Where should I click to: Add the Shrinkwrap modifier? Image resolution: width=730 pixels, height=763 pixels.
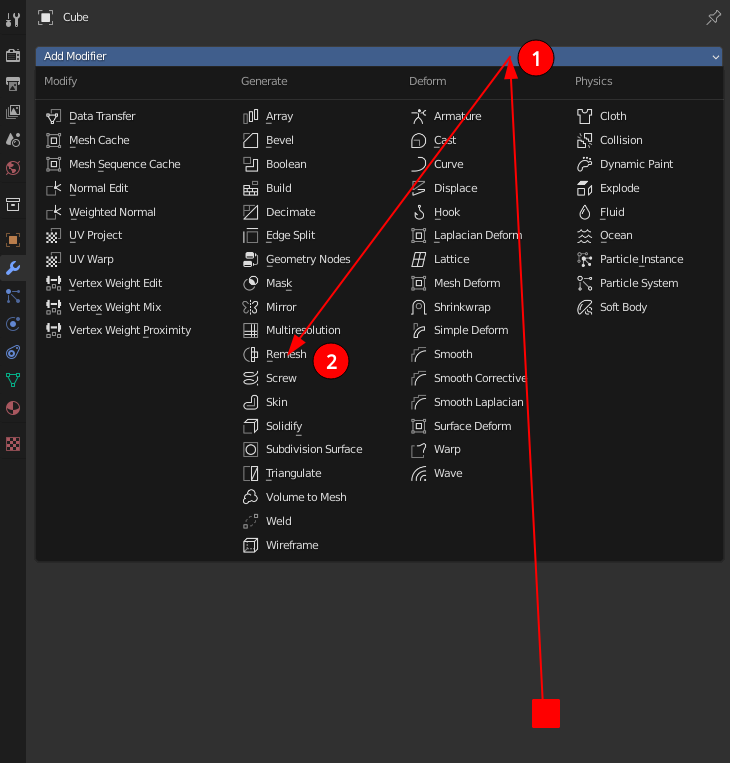tap(450, 307)
